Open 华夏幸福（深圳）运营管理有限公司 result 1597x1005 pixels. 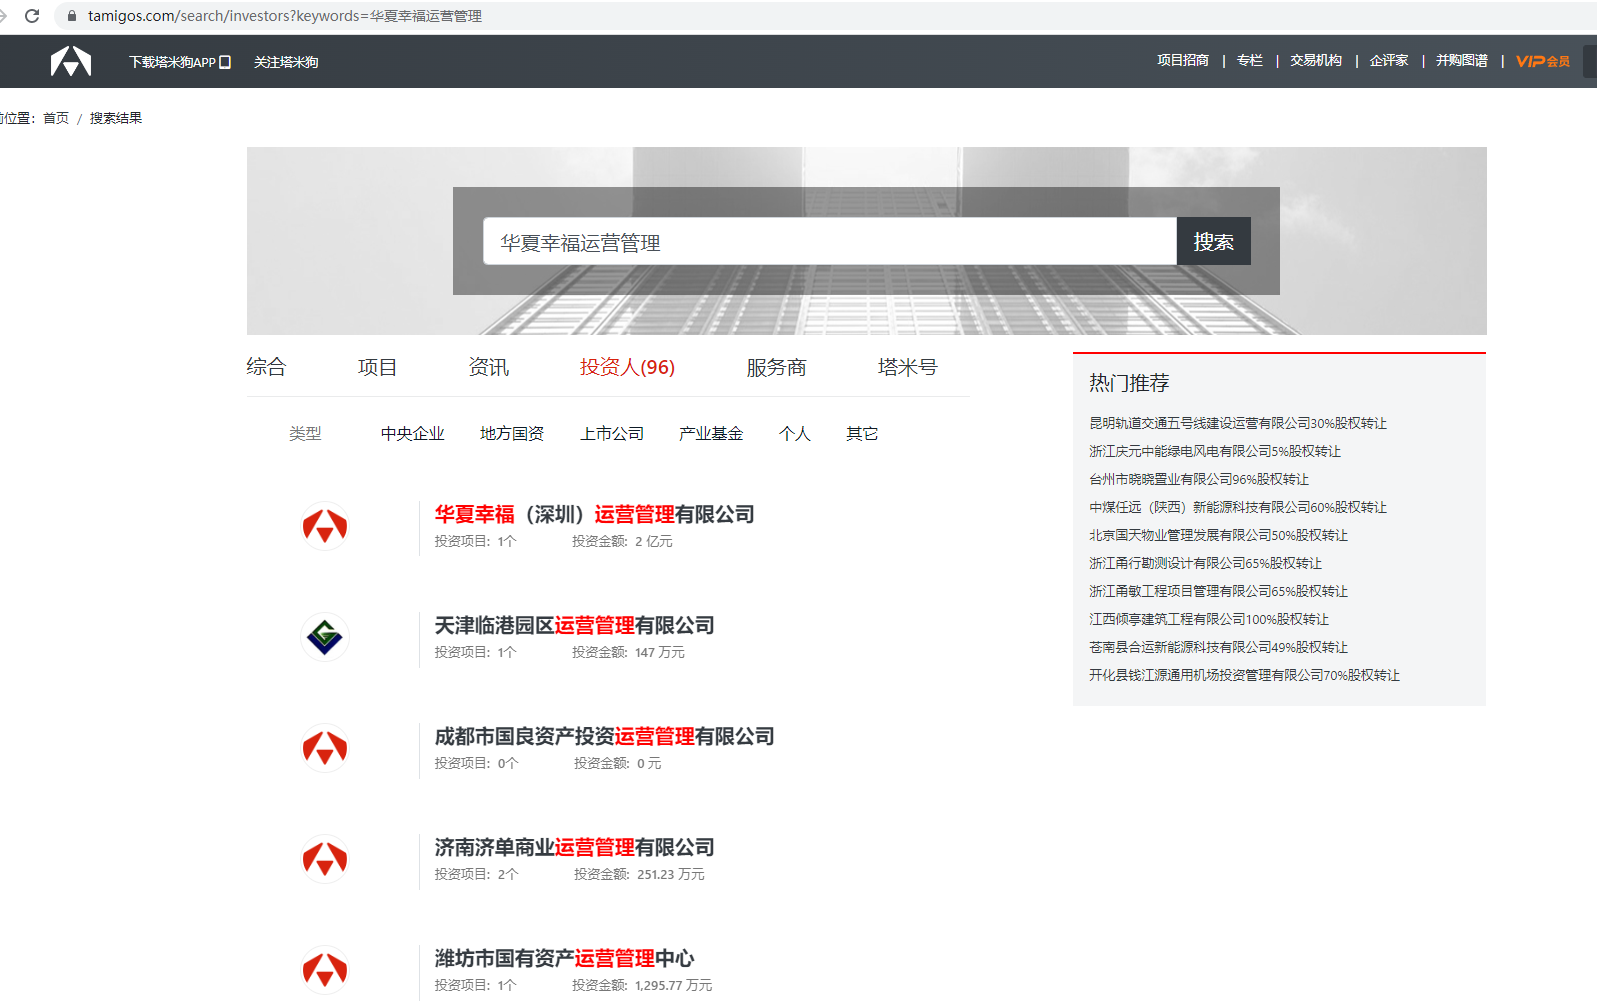[594, 514]
